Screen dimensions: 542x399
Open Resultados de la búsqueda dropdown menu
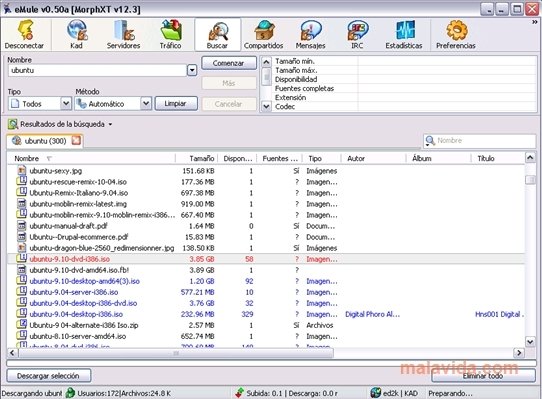tap(110, 124)
